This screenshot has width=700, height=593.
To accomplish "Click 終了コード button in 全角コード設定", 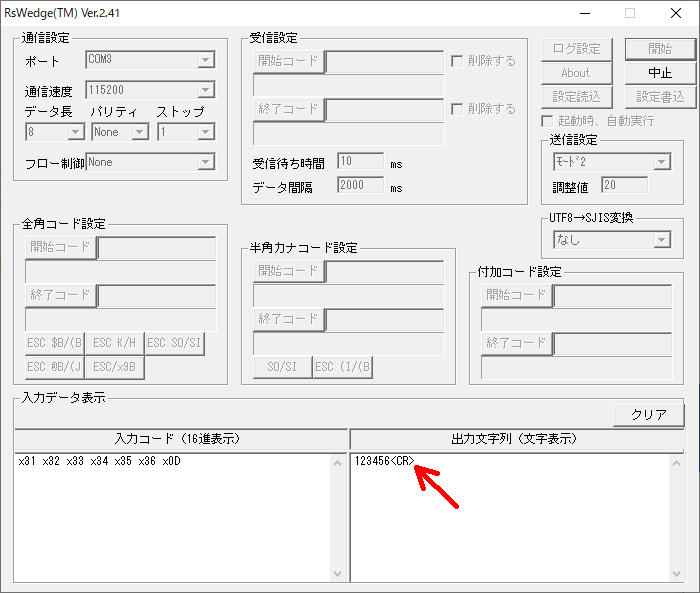I will tap(61, 296).
